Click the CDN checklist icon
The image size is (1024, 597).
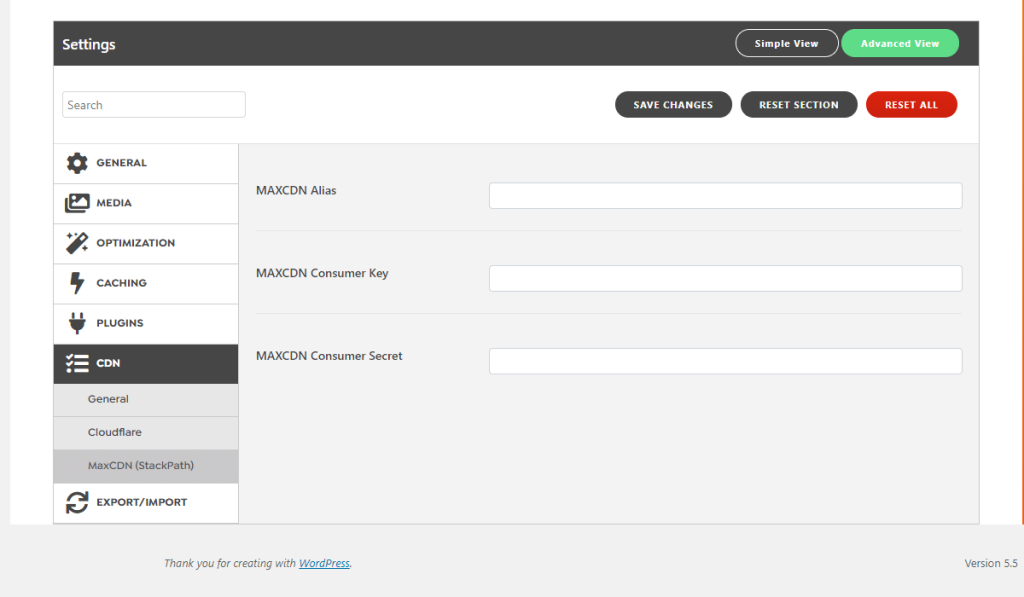coord(77,363)
